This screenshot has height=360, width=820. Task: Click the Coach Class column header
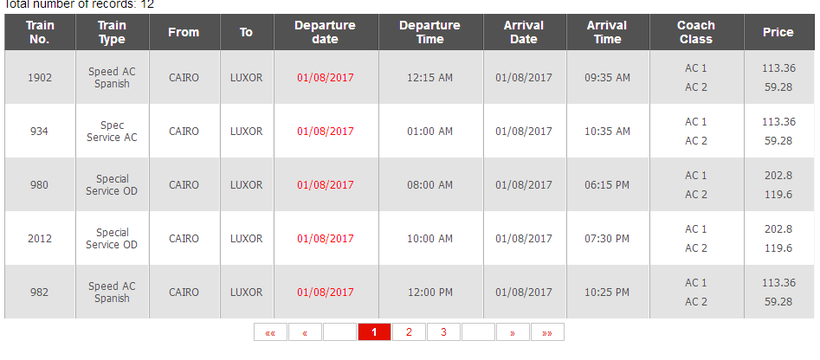coord(697,32)
